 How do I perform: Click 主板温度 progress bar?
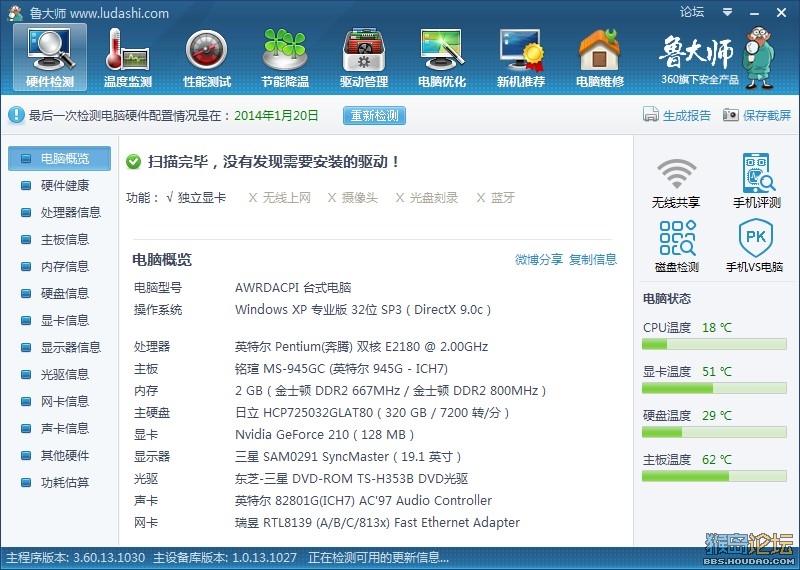(714, 477)
